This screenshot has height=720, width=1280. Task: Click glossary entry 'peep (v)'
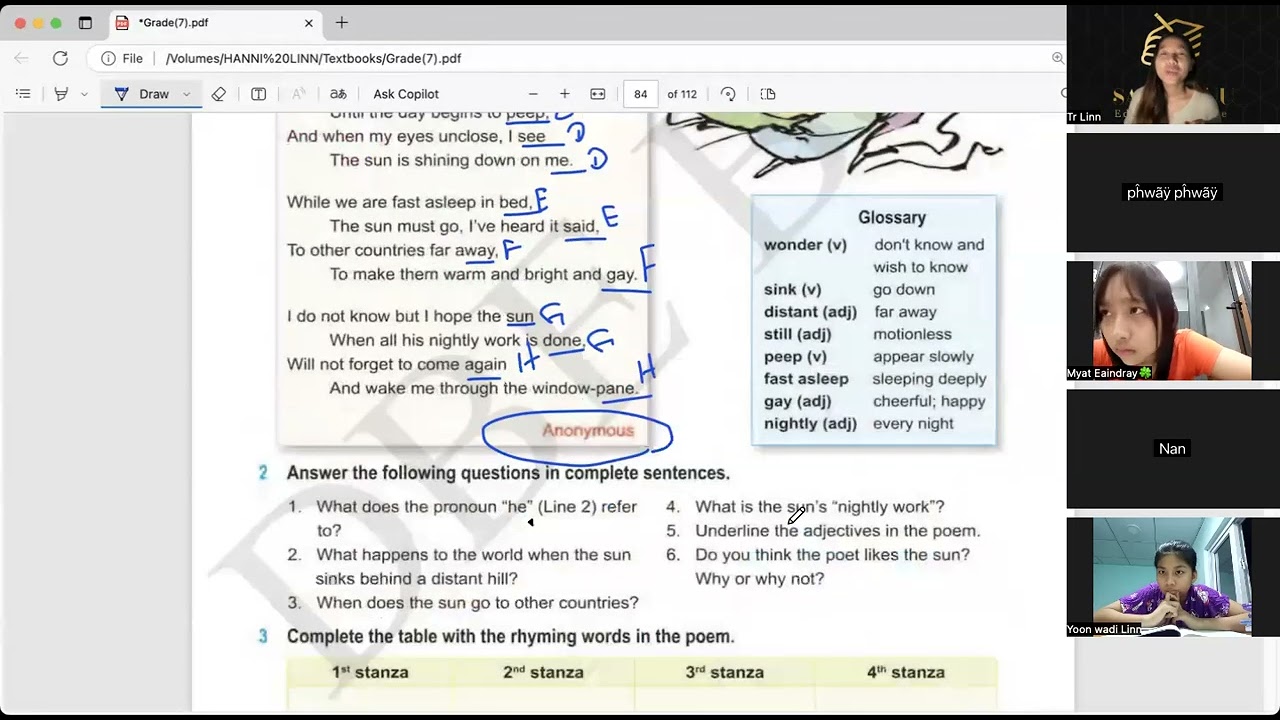point(795,357)
